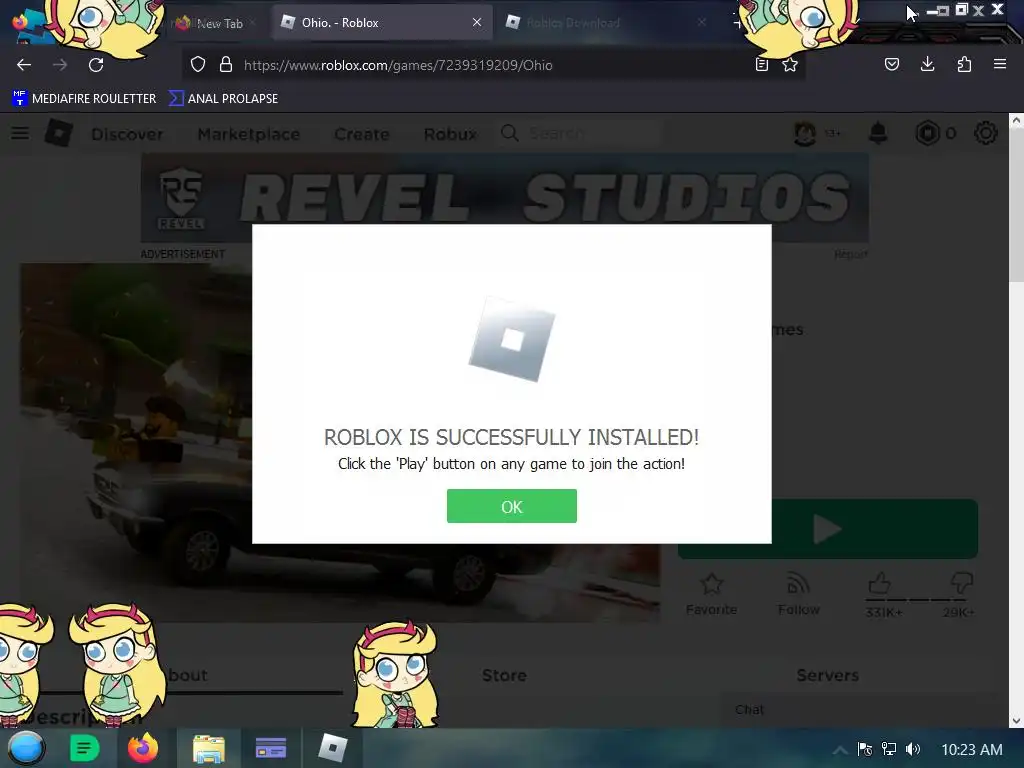
Task: Open the downloads arrow icon
Action: point(927,64)
